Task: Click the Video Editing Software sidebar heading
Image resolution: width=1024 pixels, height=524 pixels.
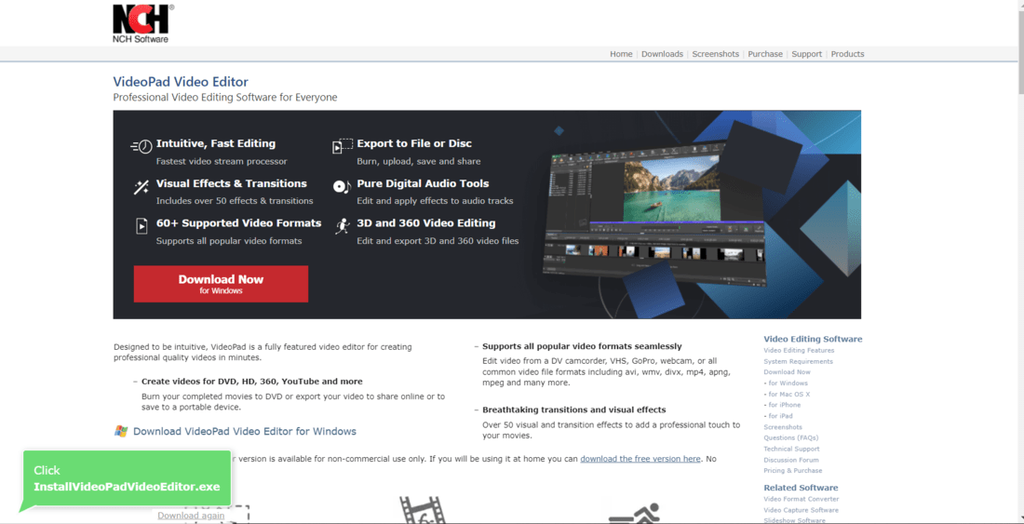Action: pos(813,339)
